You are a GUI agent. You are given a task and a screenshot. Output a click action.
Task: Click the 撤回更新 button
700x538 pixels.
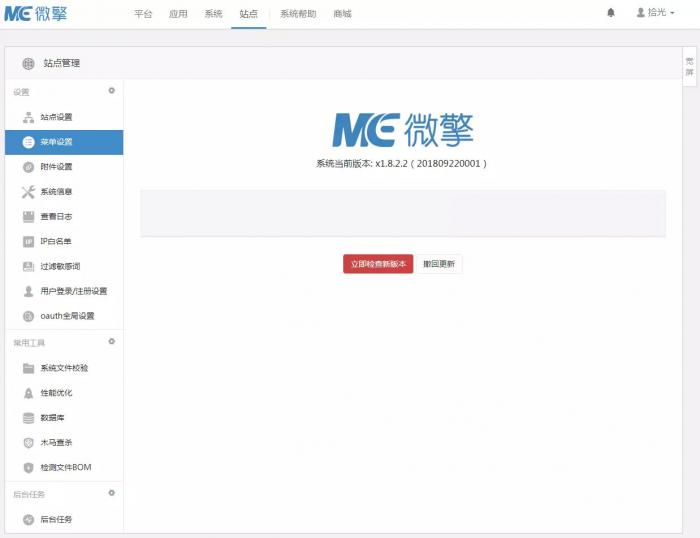[x=438, y=264]
